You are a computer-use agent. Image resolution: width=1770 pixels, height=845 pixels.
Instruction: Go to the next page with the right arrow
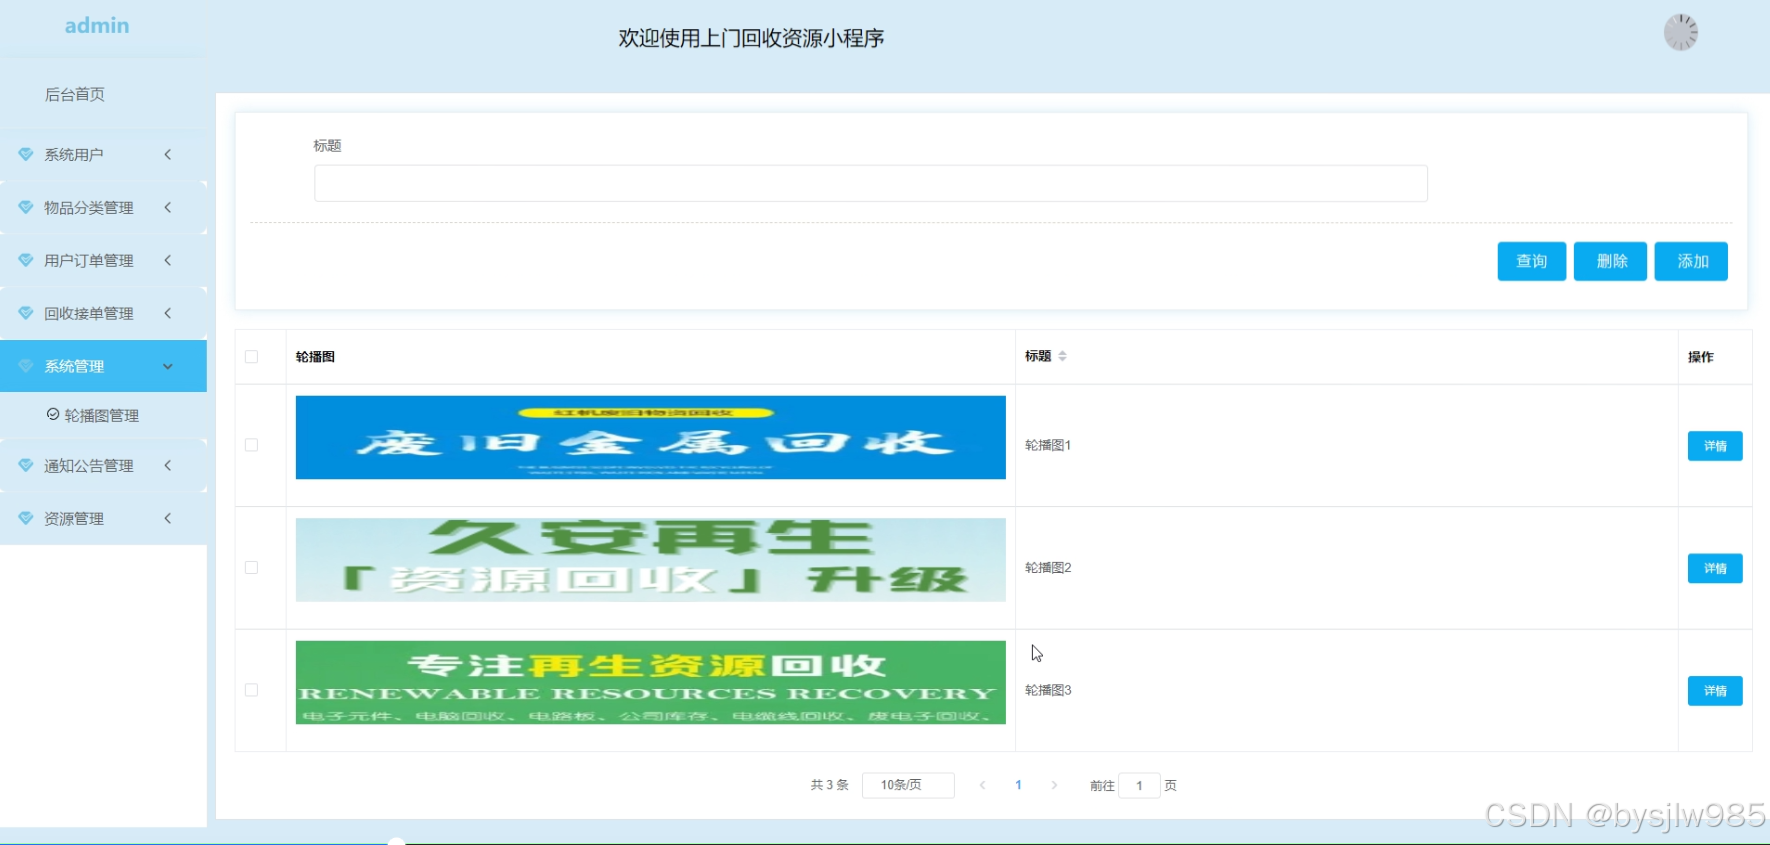tap(1054, 785)
